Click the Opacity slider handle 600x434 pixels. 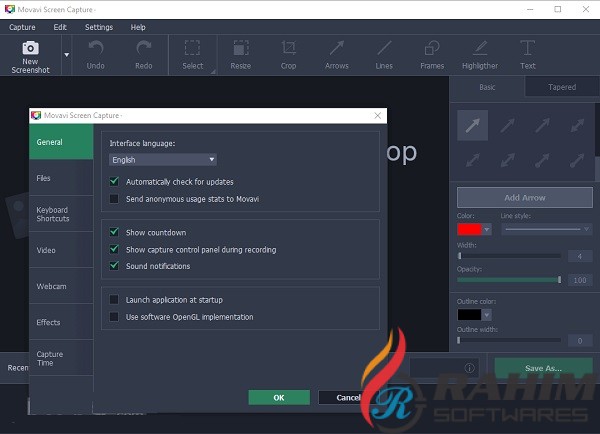click(559, 280)
